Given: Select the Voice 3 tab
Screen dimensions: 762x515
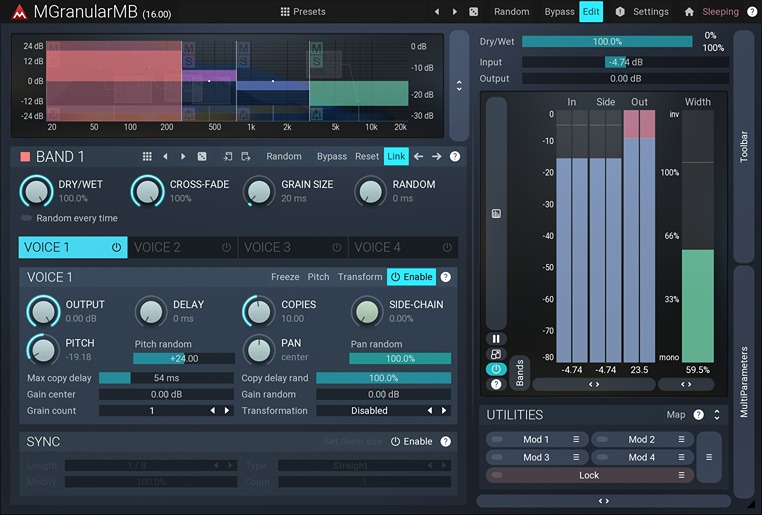Looking at the screenshot, I should tap(268, 247).
